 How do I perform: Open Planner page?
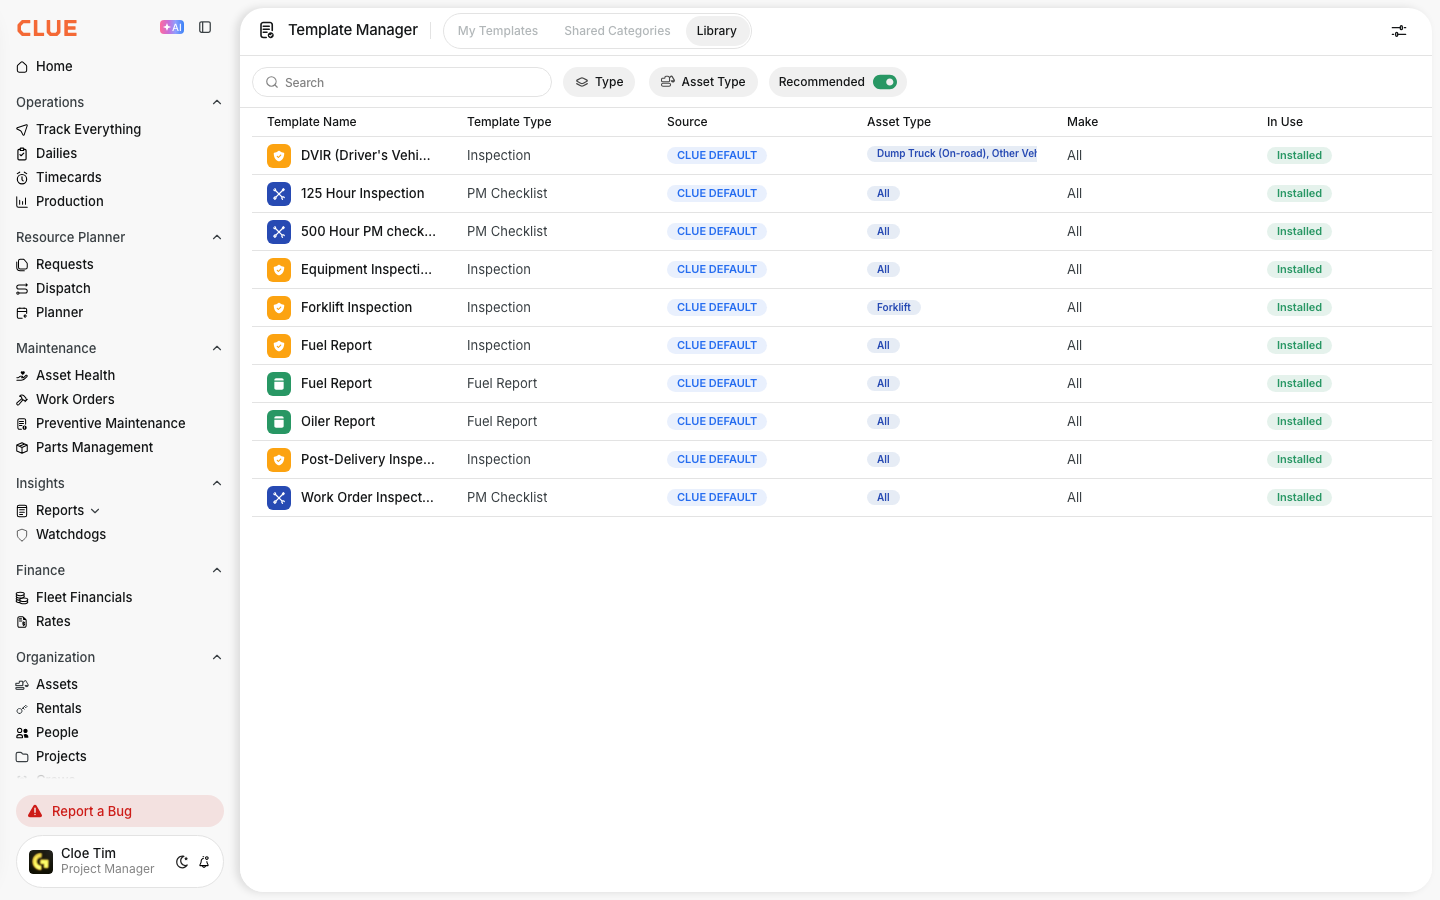(59, 312)
